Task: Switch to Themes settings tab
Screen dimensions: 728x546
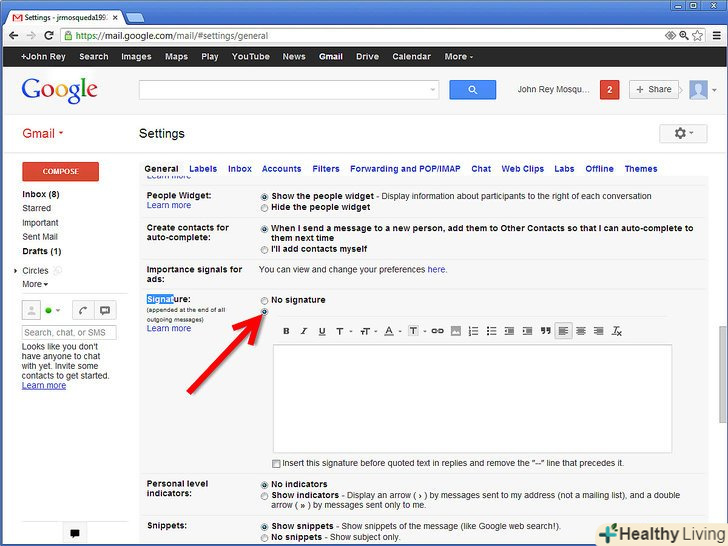Action: tap(641, 169)
